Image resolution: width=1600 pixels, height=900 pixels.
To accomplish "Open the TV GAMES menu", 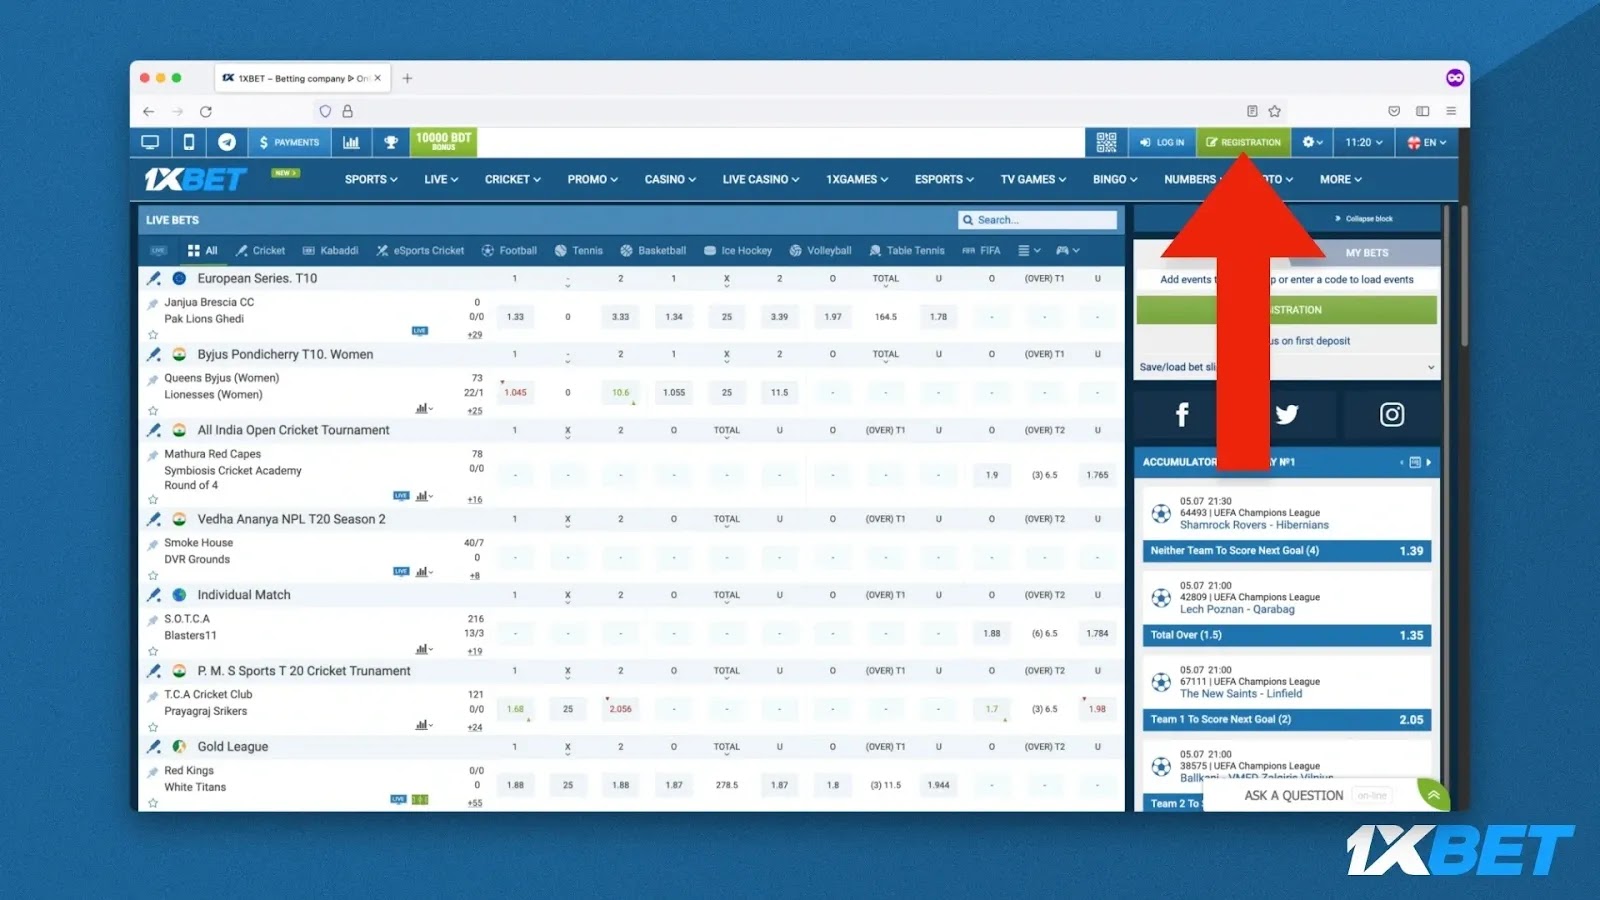I will [1033, 180].
